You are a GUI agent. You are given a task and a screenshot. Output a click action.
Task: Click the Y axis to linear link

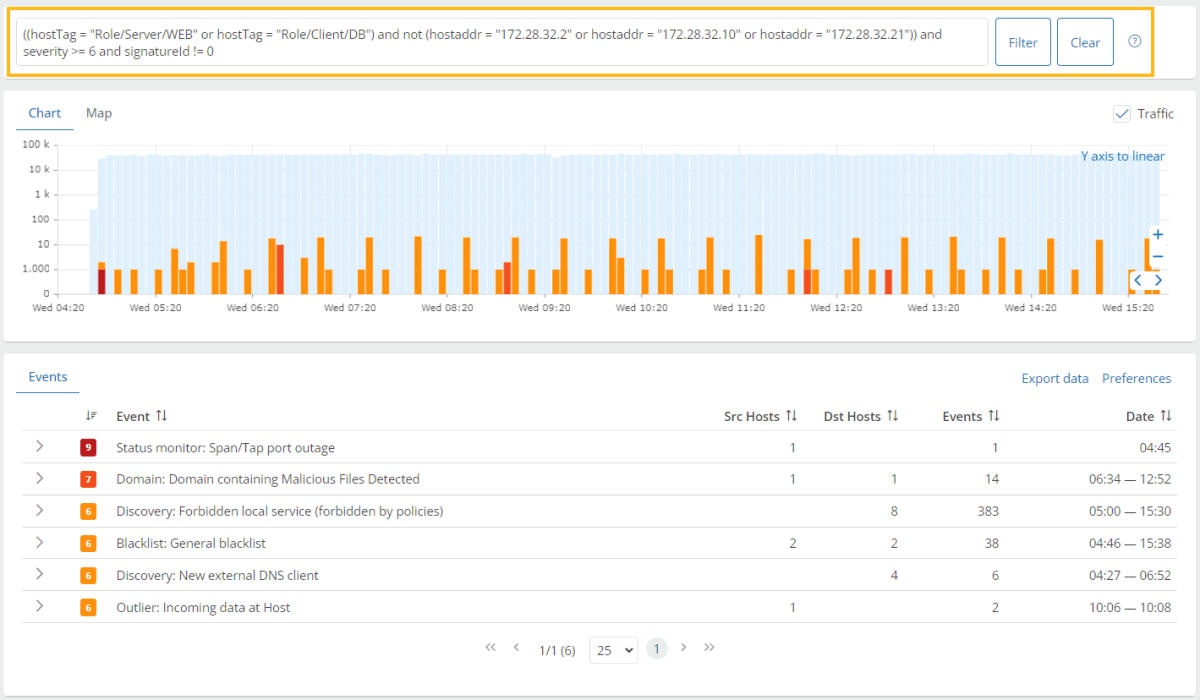(x=1122, y=156)
